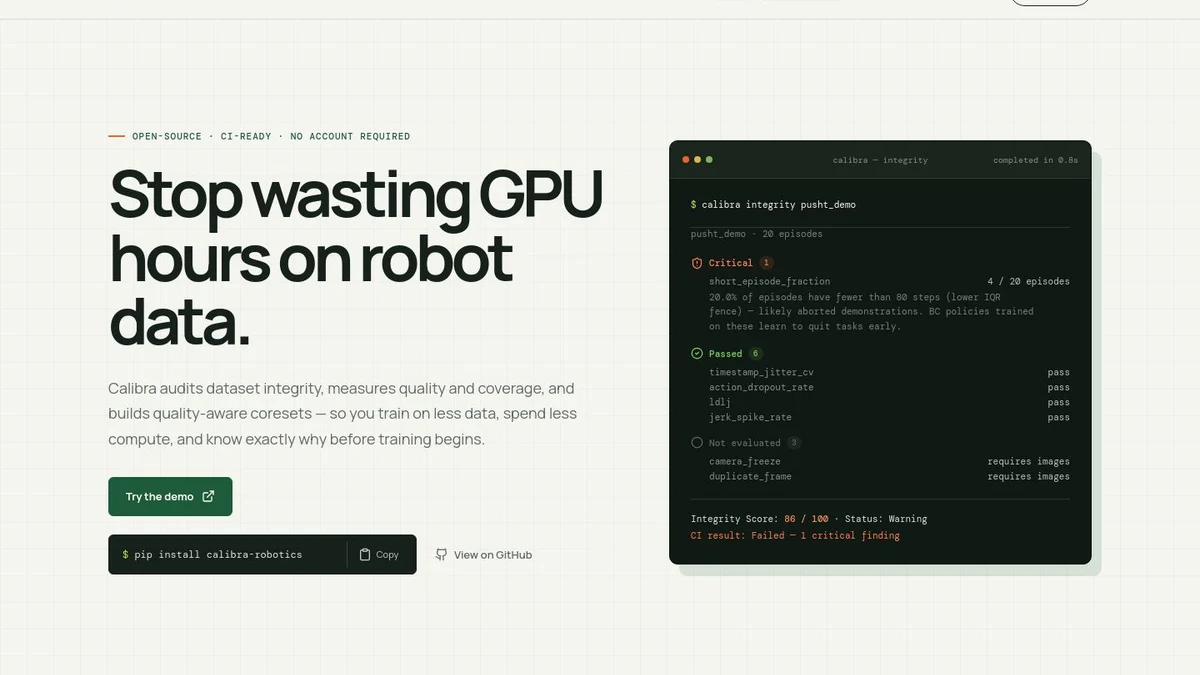Select the pip install calibra-robotics command text
Image resolution: width=1200 pixels, height=675 pixels.
coord(218,554)
